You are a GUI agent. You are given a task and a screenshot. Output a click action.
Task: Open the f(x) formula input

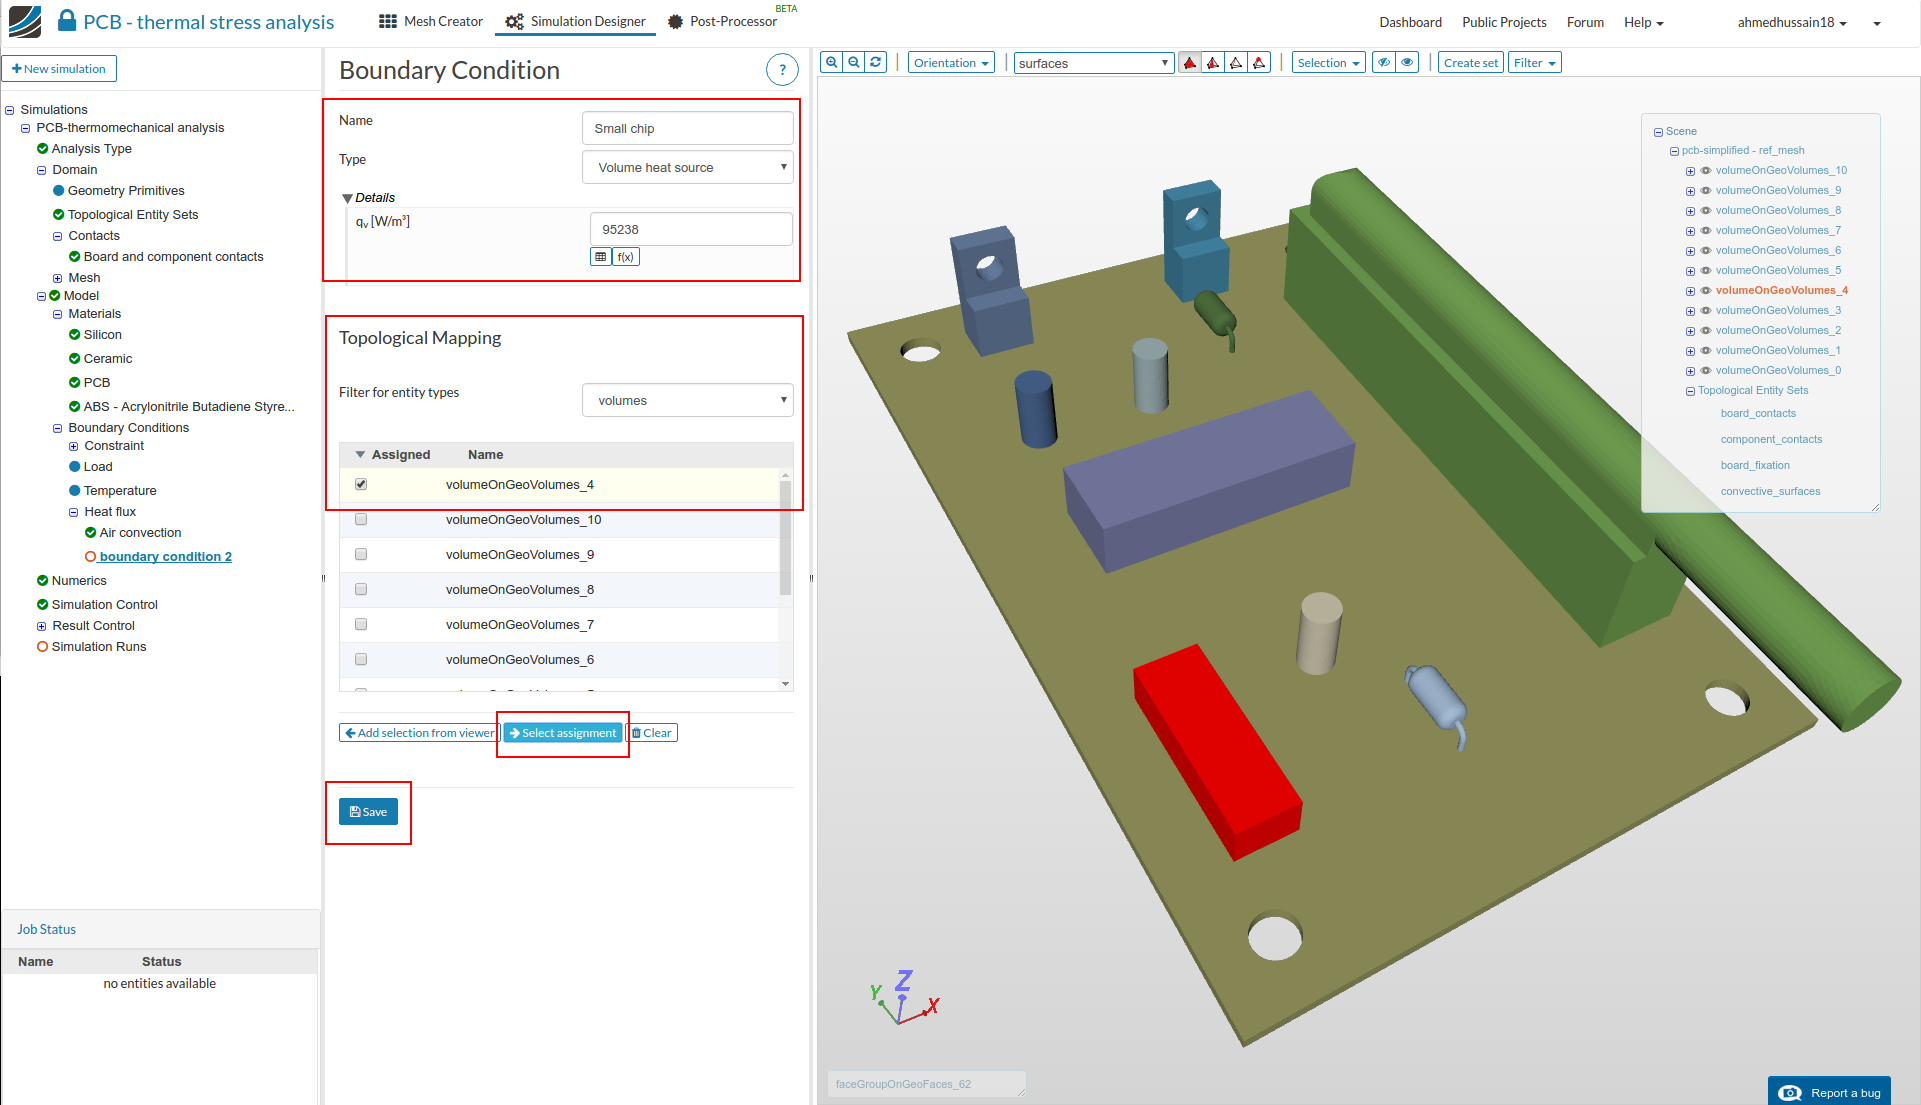626,257
